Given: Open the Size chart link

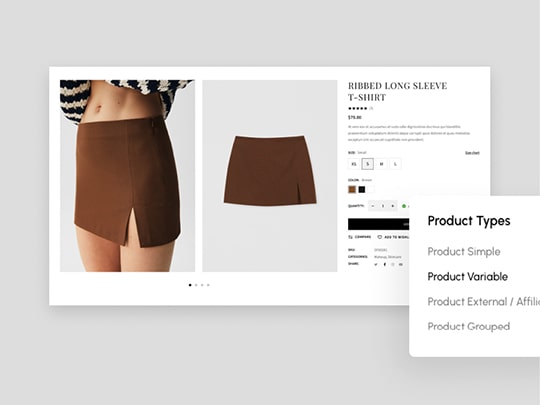Looking at the screenshot, I should (x=472, y=153).
